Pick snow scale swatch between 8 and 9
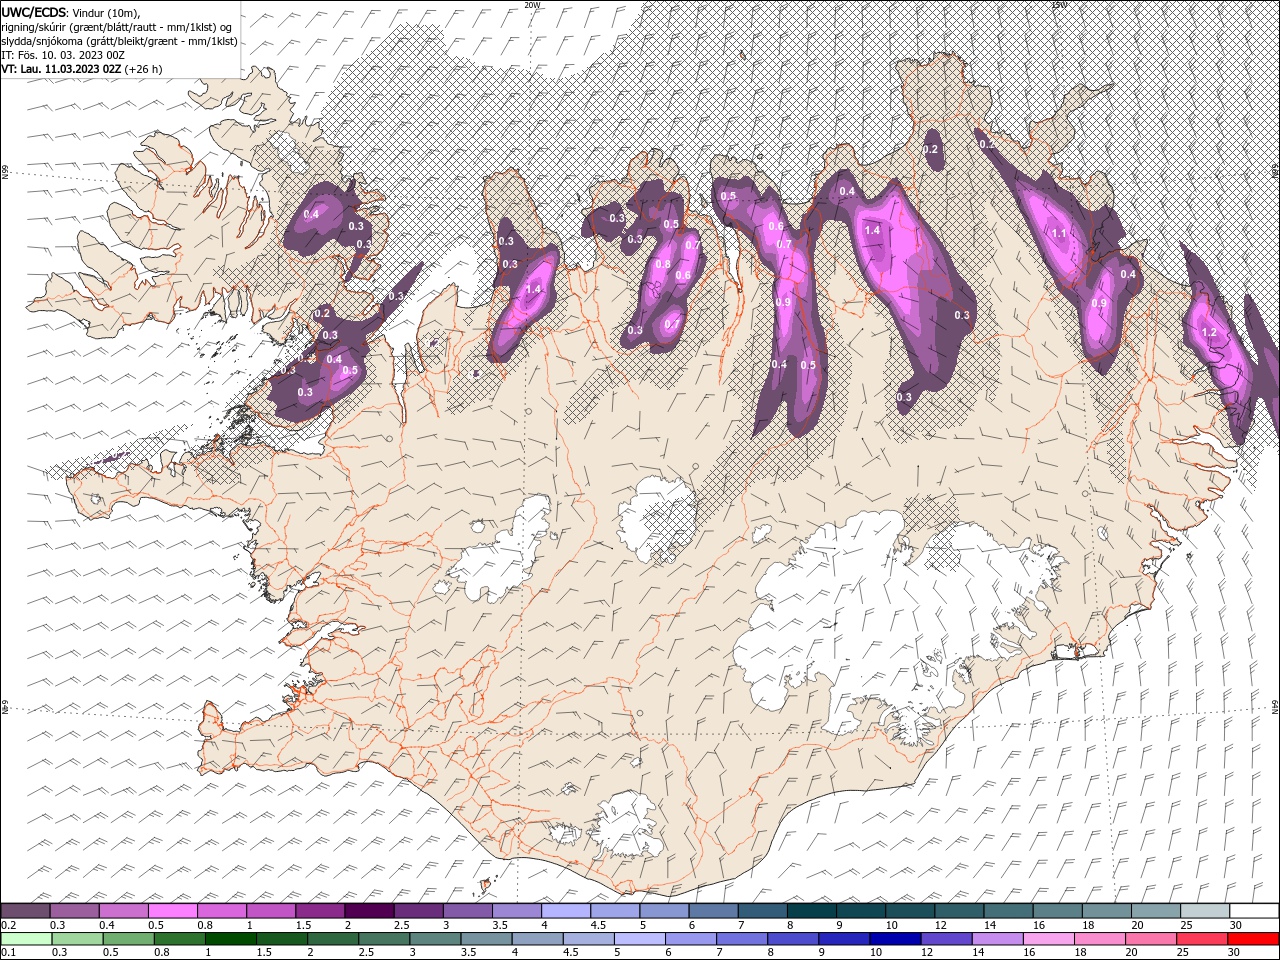Image resolution: width=1280 pixels, height=960 pixels. pos(812,911)
